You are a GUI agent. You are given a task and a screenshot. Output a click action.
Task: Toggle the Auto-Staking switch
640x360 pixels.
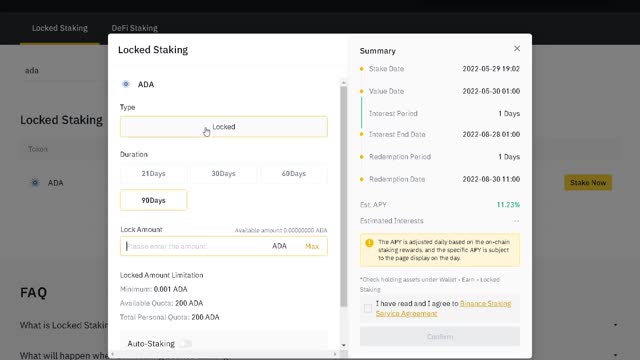pos(185,344)
